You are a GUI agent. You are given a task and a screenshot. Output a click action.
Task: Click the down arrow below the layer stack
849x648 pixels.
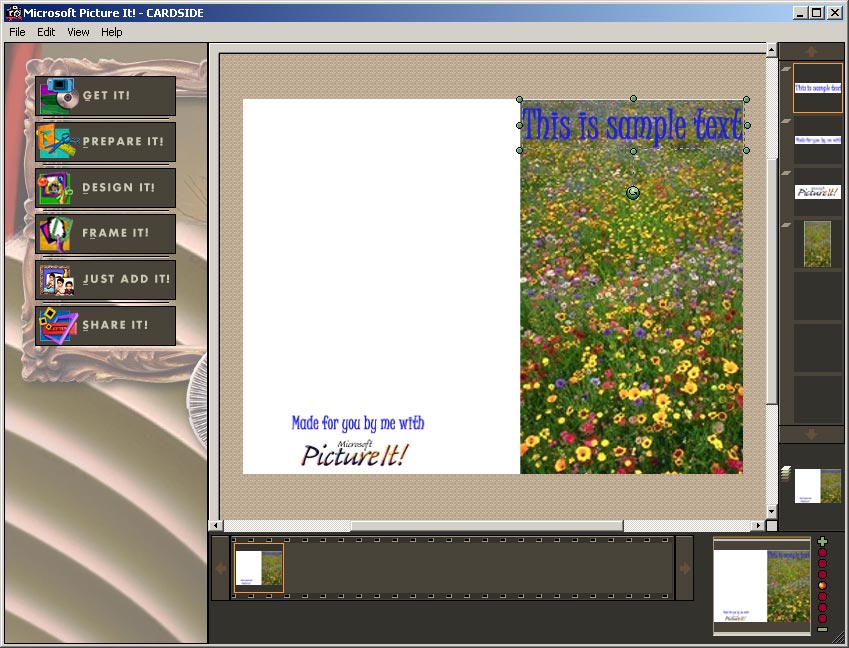pos(811,434)
